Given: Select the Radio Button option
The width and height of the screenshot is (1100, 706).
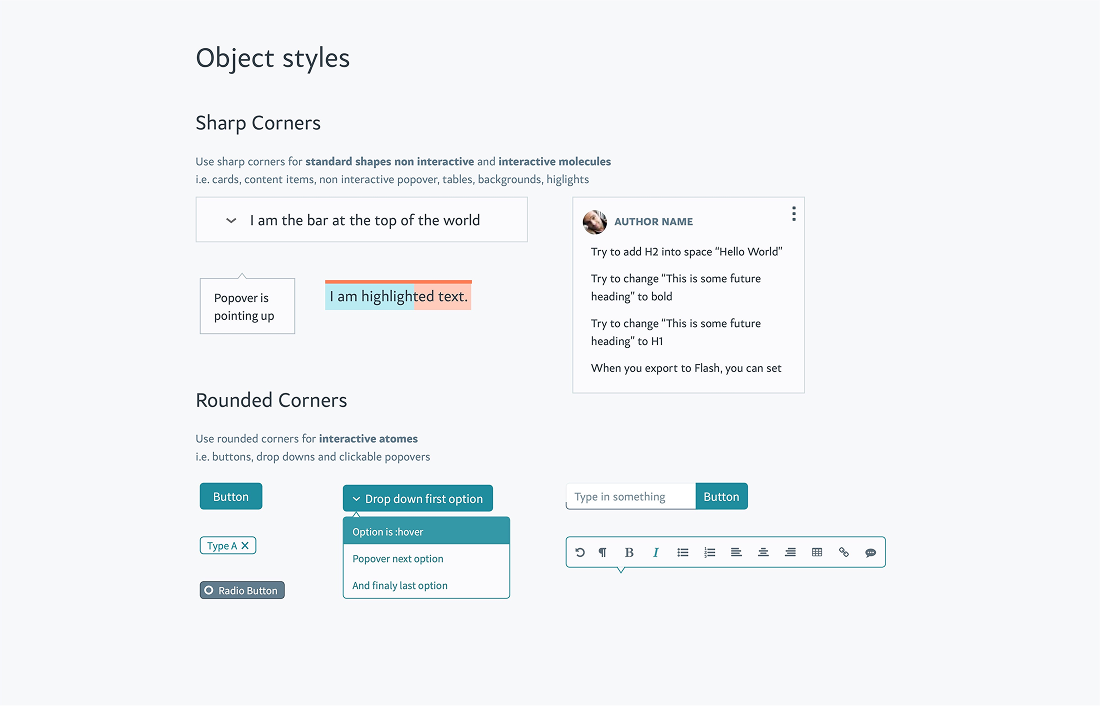Looking at the screenshot, I should coord(242,590).
